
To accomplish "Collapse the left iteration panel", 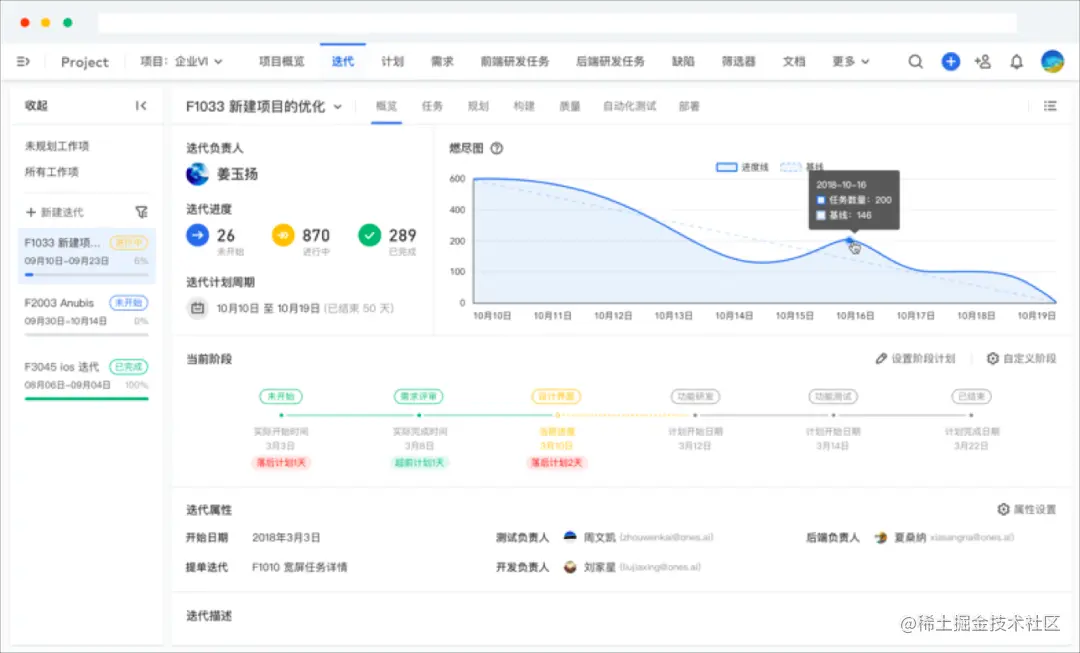I will point(141,105).
